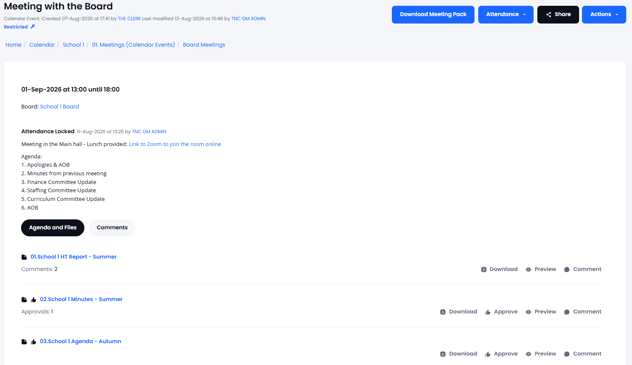
Task: Click agenda item '2. Minutes from previous meeting'
Action: (64, 174)
